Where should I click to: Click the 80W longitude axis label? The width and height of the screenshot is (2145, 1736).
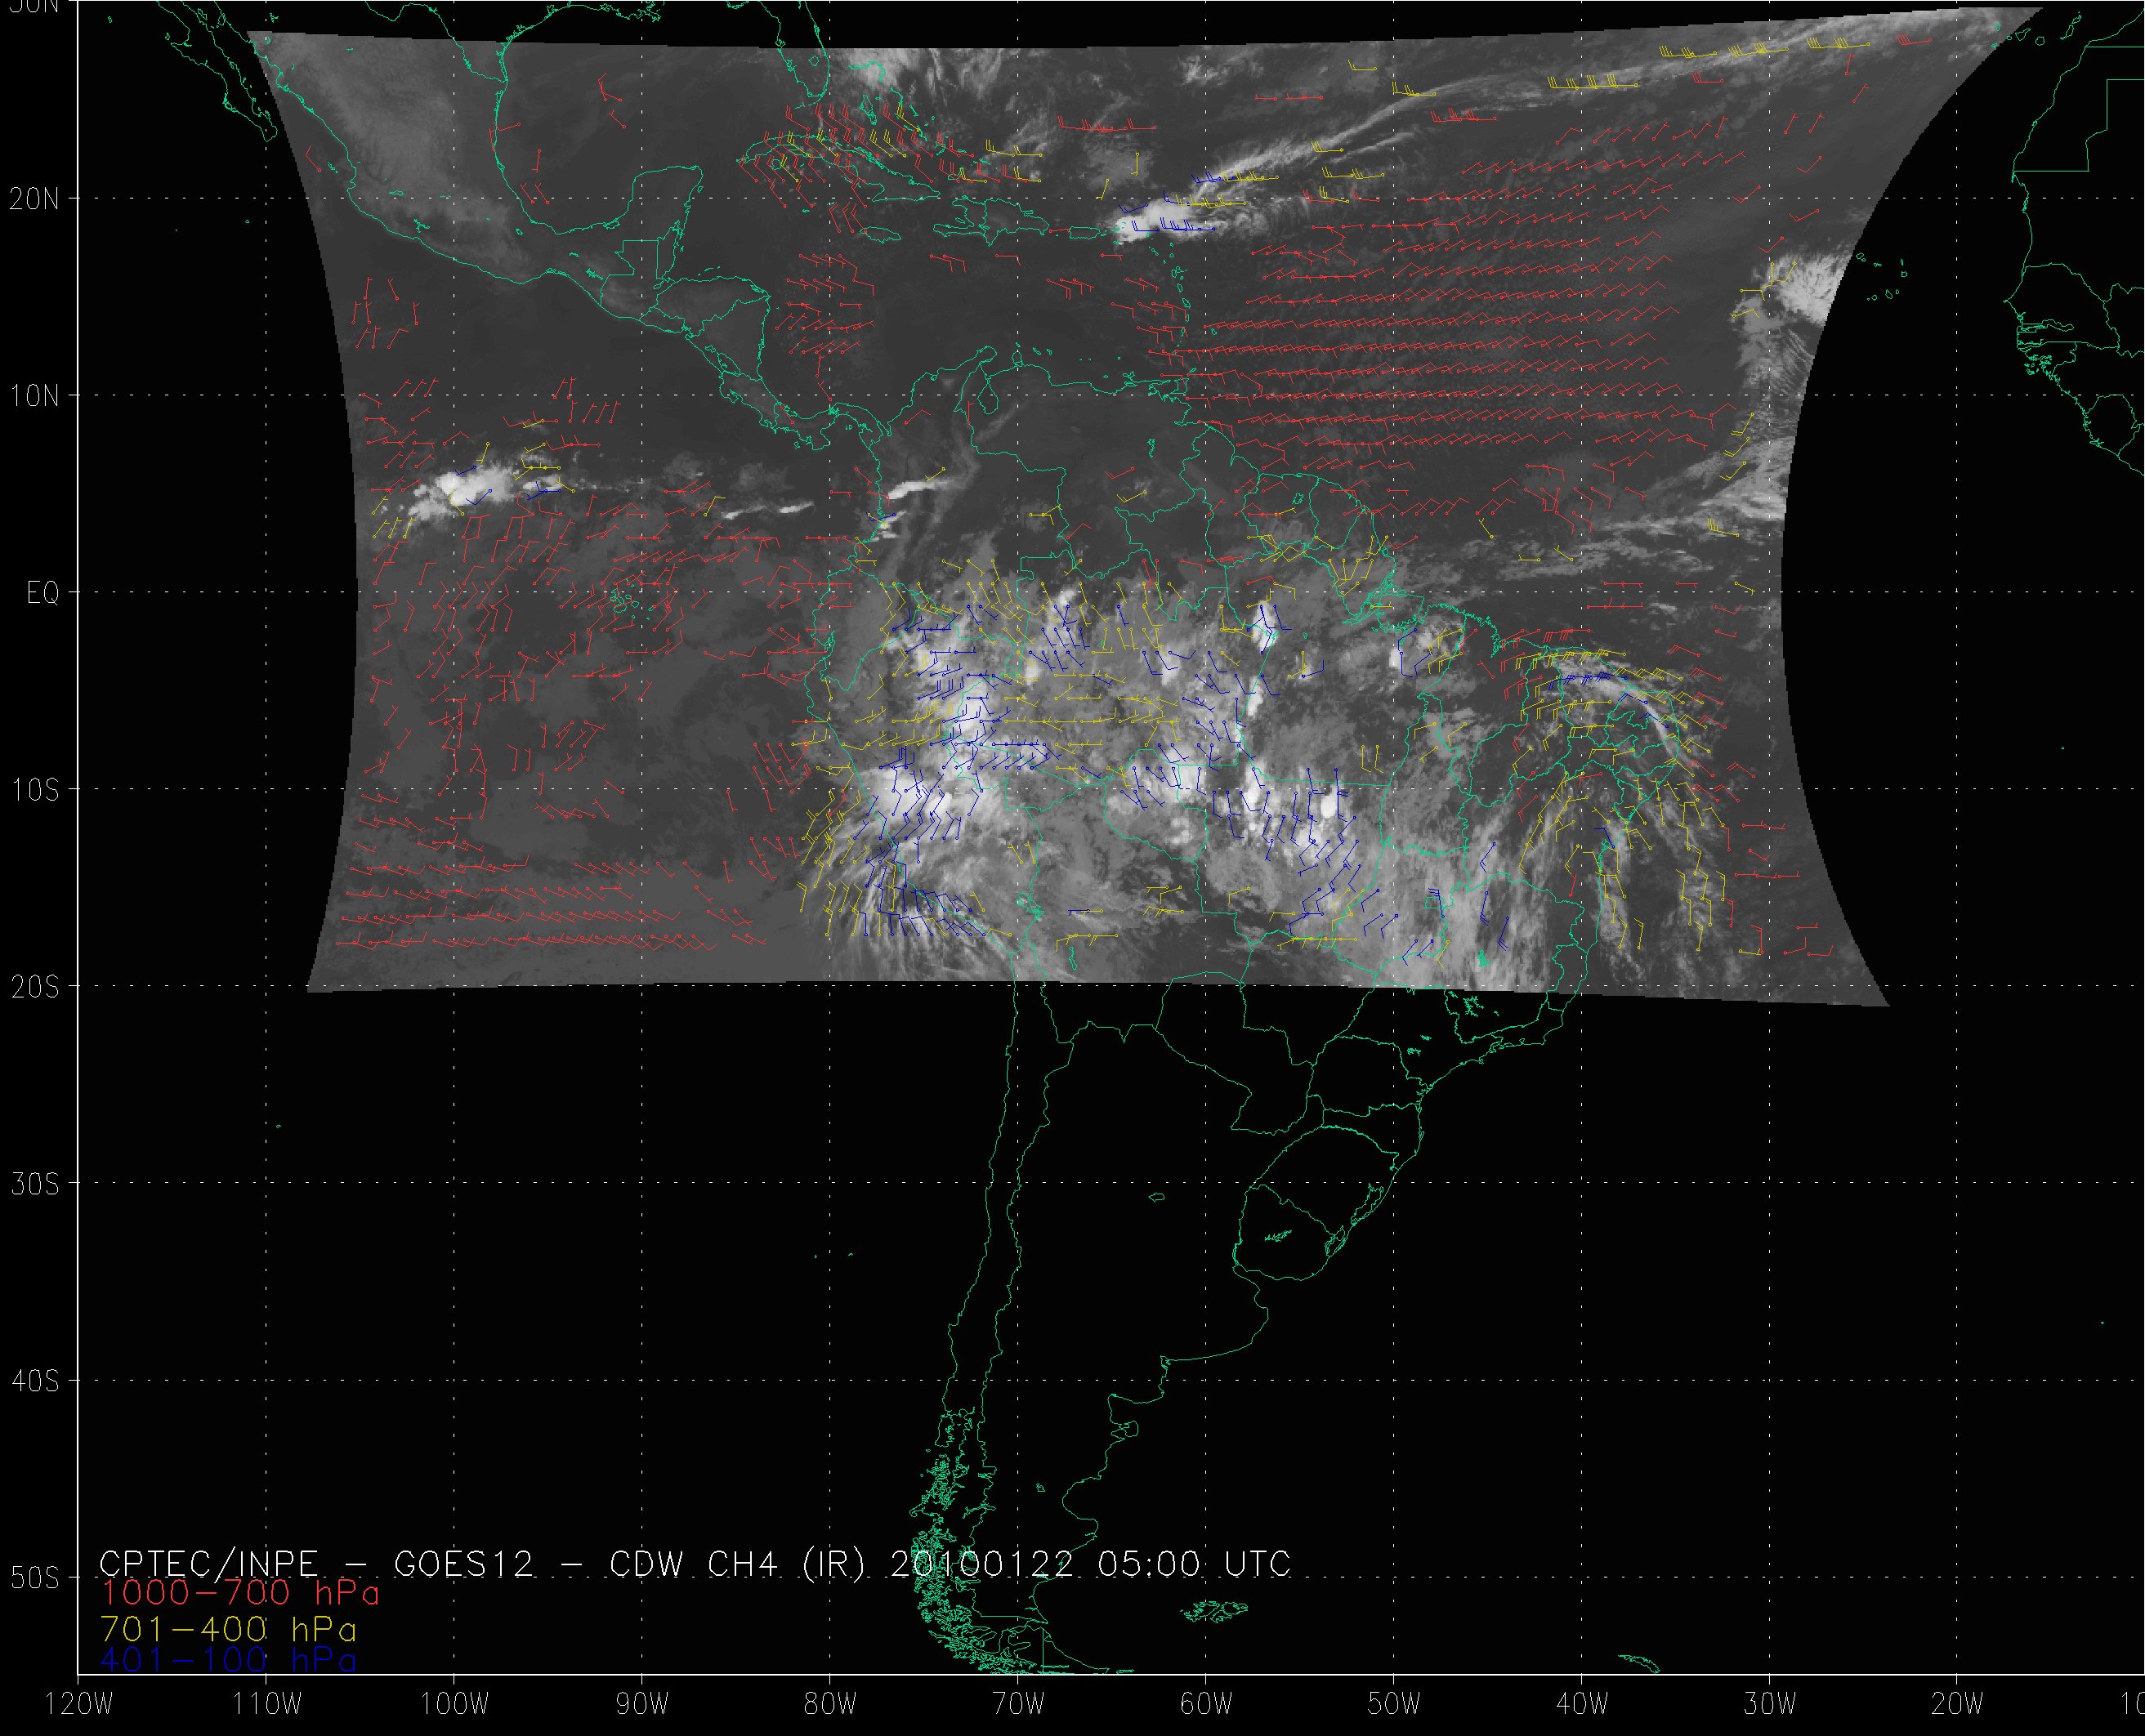830,1705
